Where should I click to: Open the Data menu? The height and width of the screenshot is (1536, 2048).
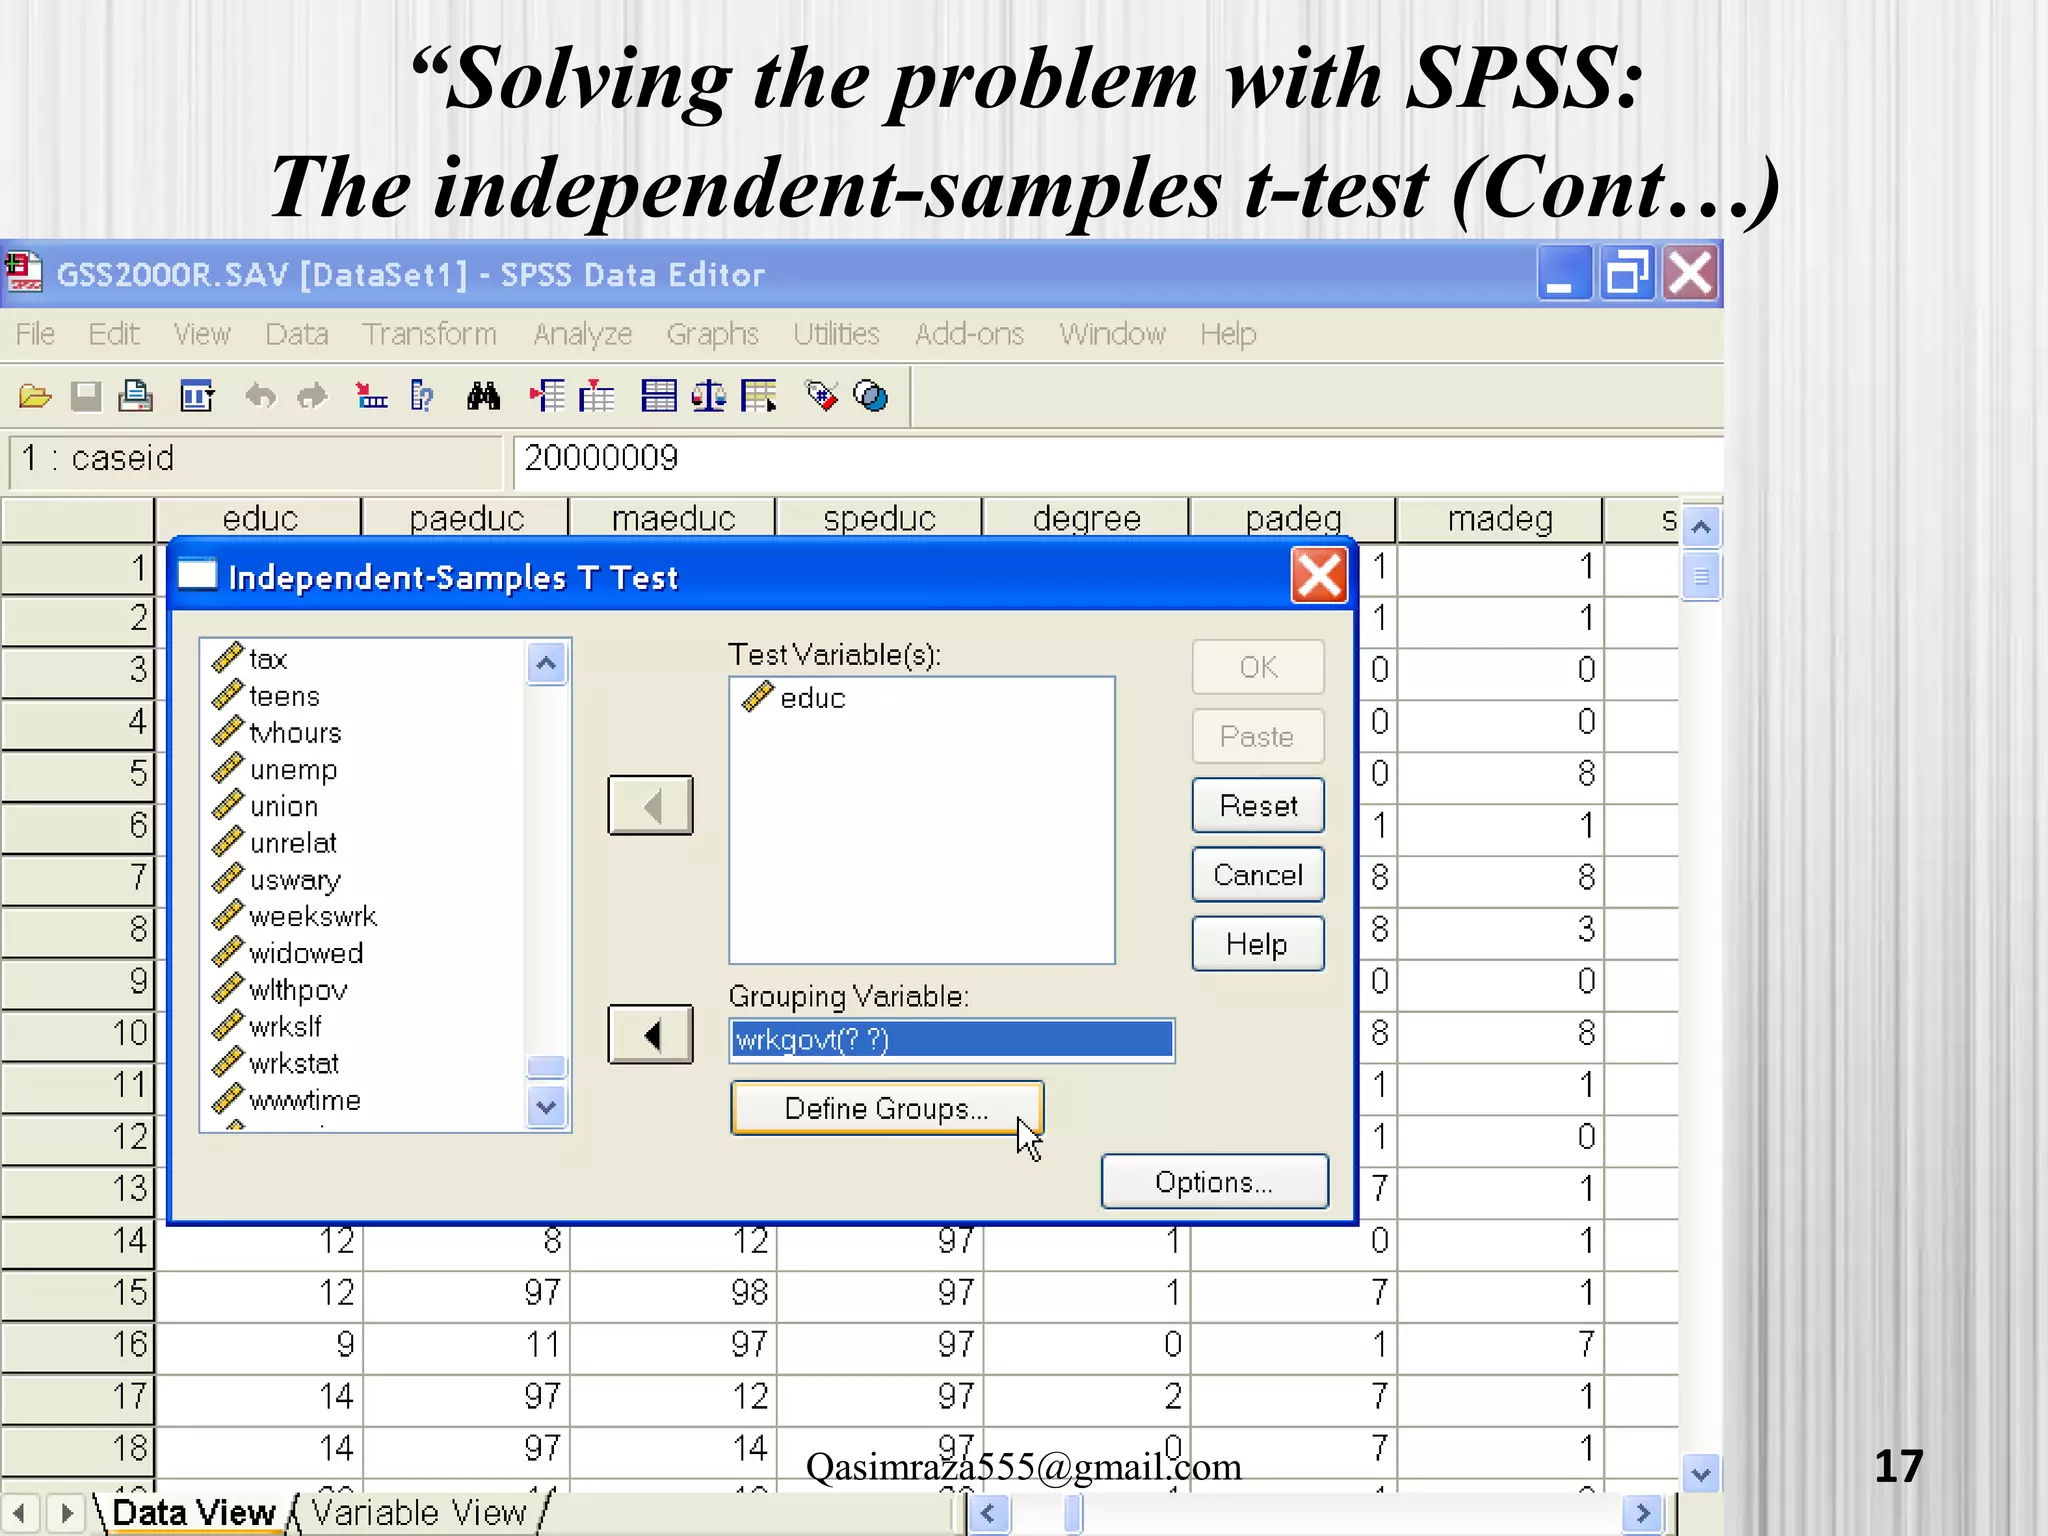click(x=297, y=334)
